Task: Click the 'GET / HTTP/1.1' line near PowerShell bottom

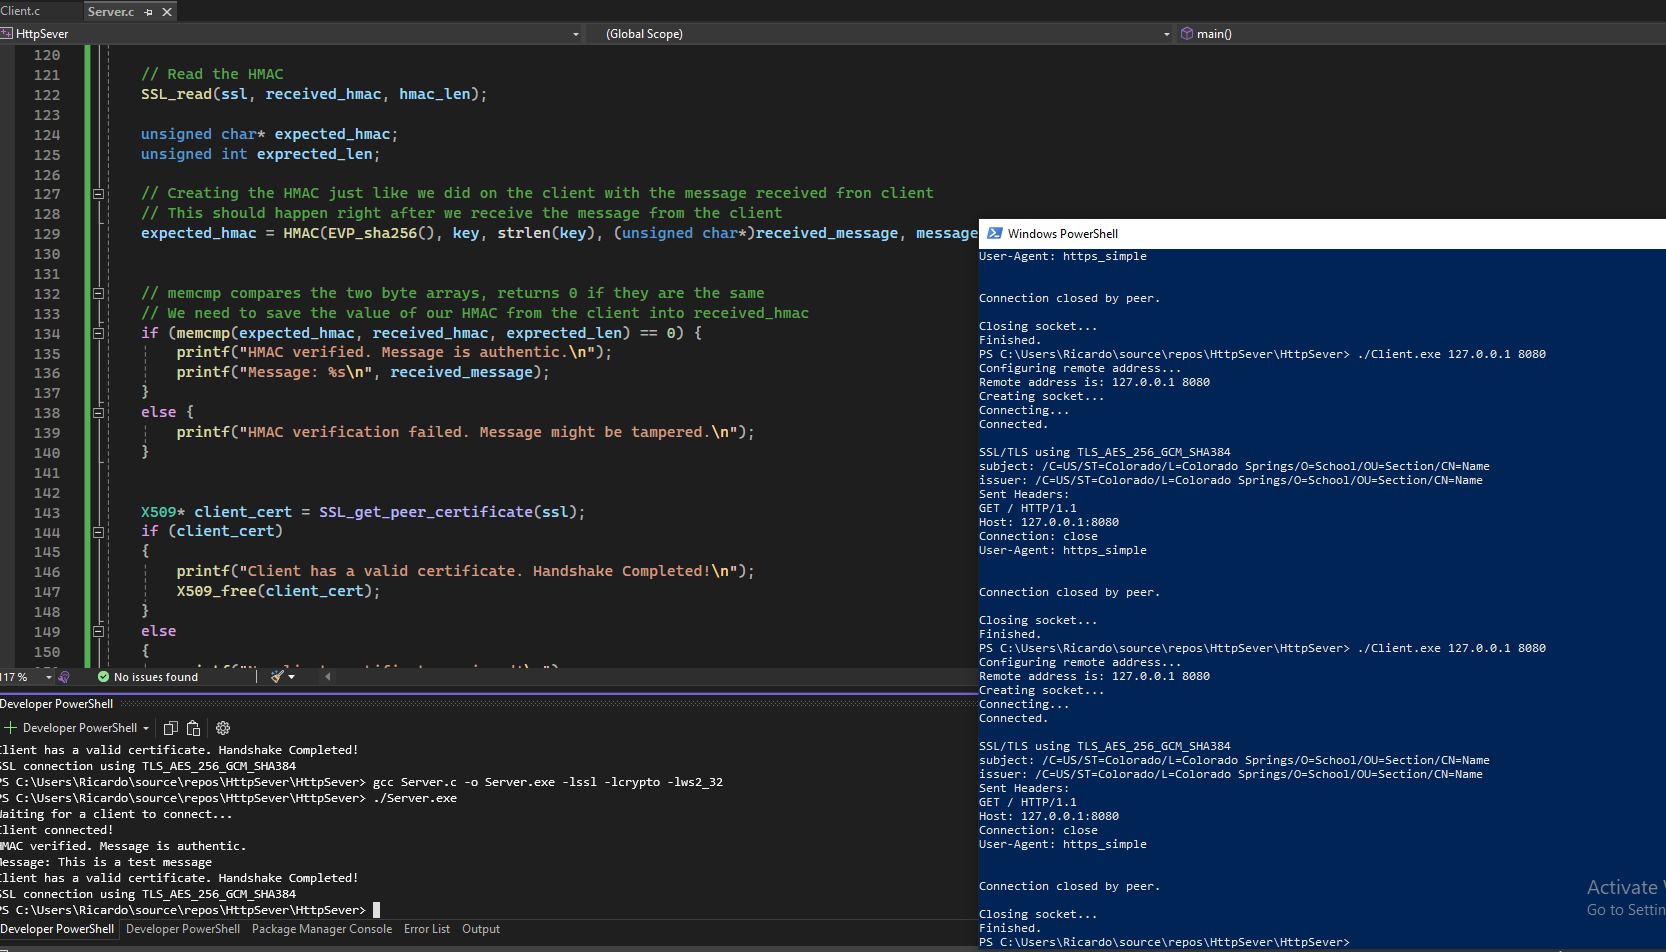Action: (x=1028, y=802)
